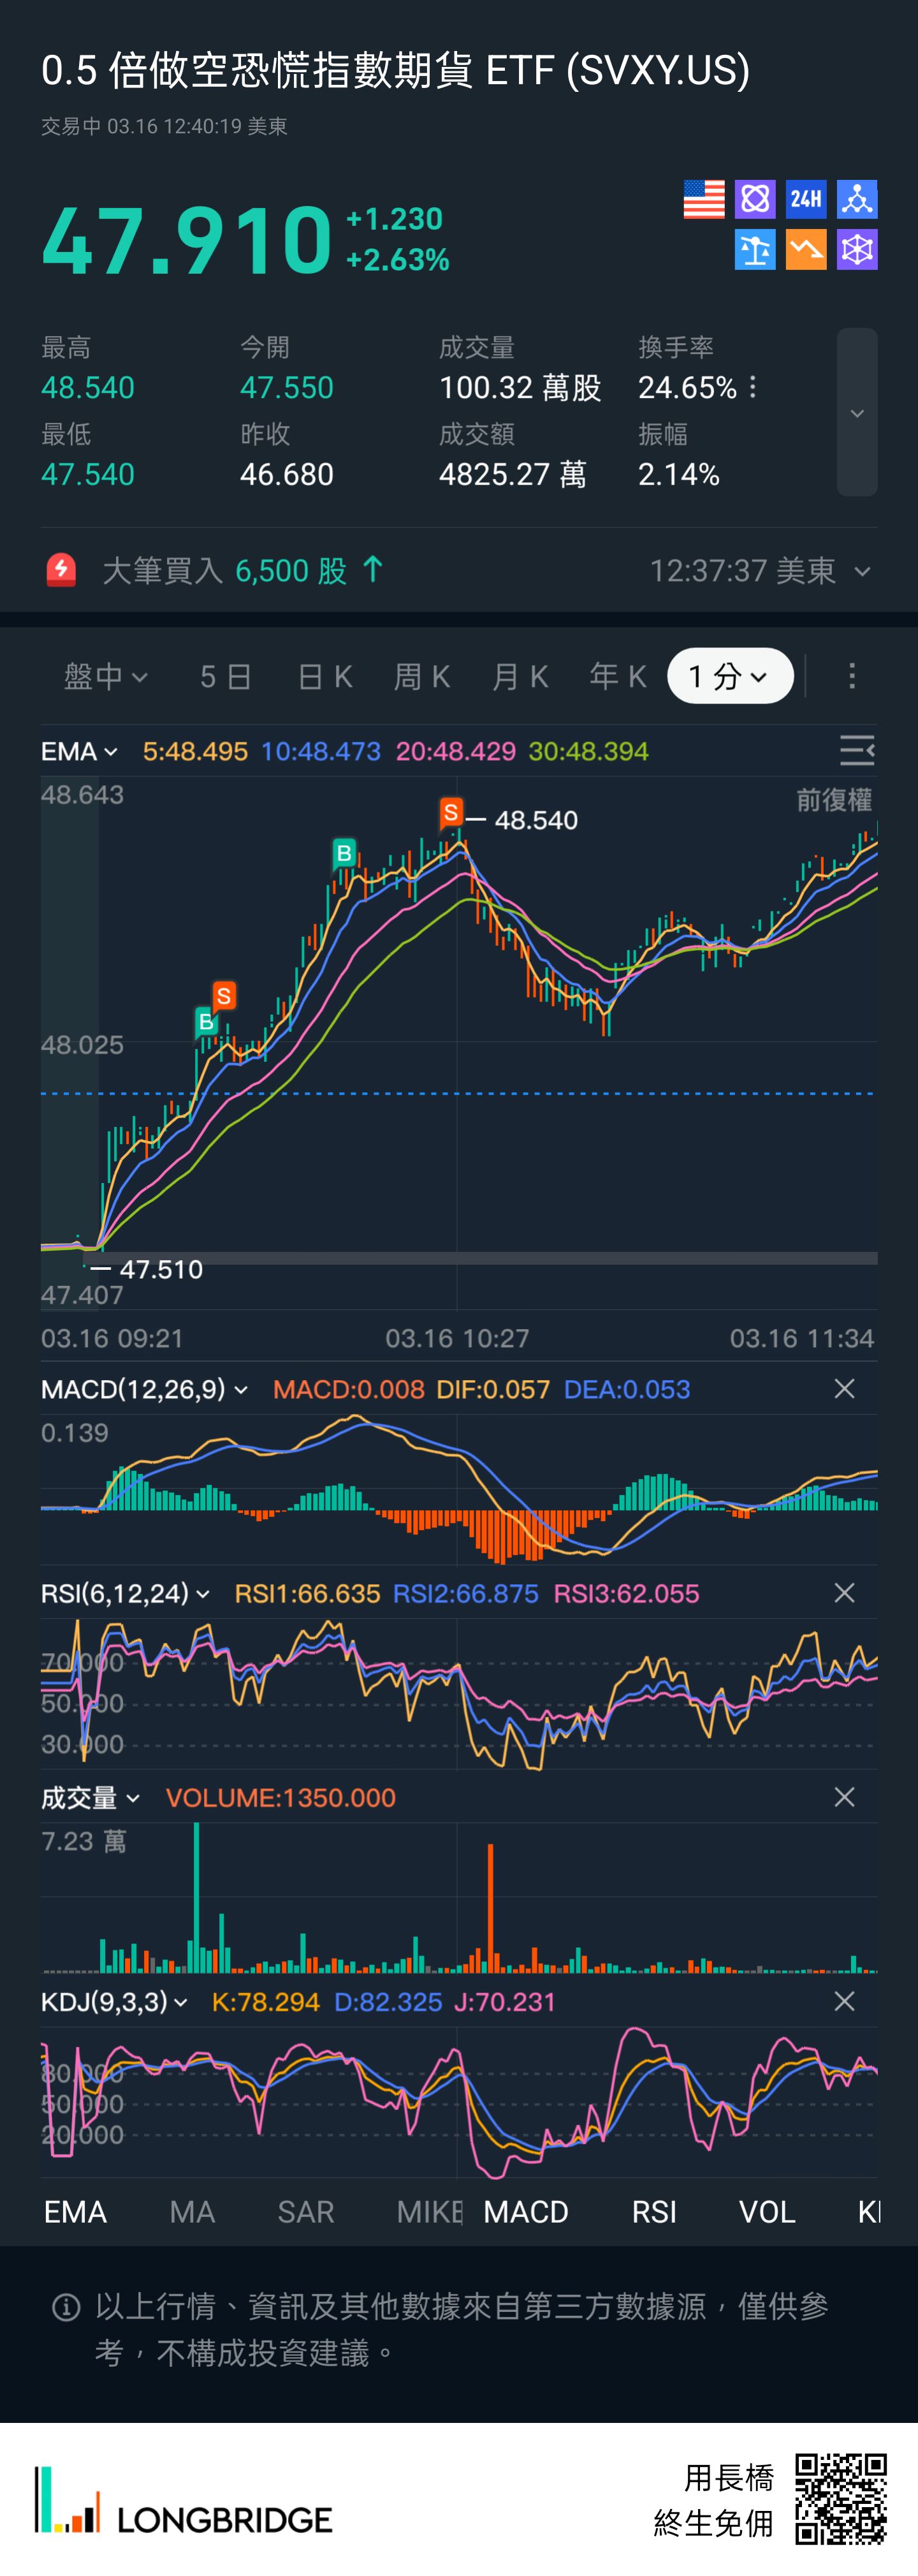Tap the QR code image
Image resolution: width=918 pixels, height=2576 pixels.
click(841, 2498)
